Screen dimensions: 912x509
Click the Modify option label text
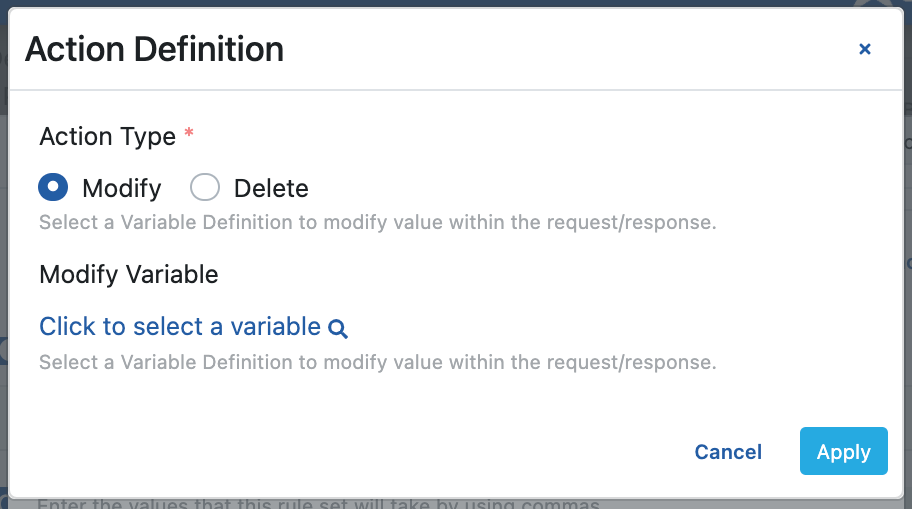tap(121, 188)
